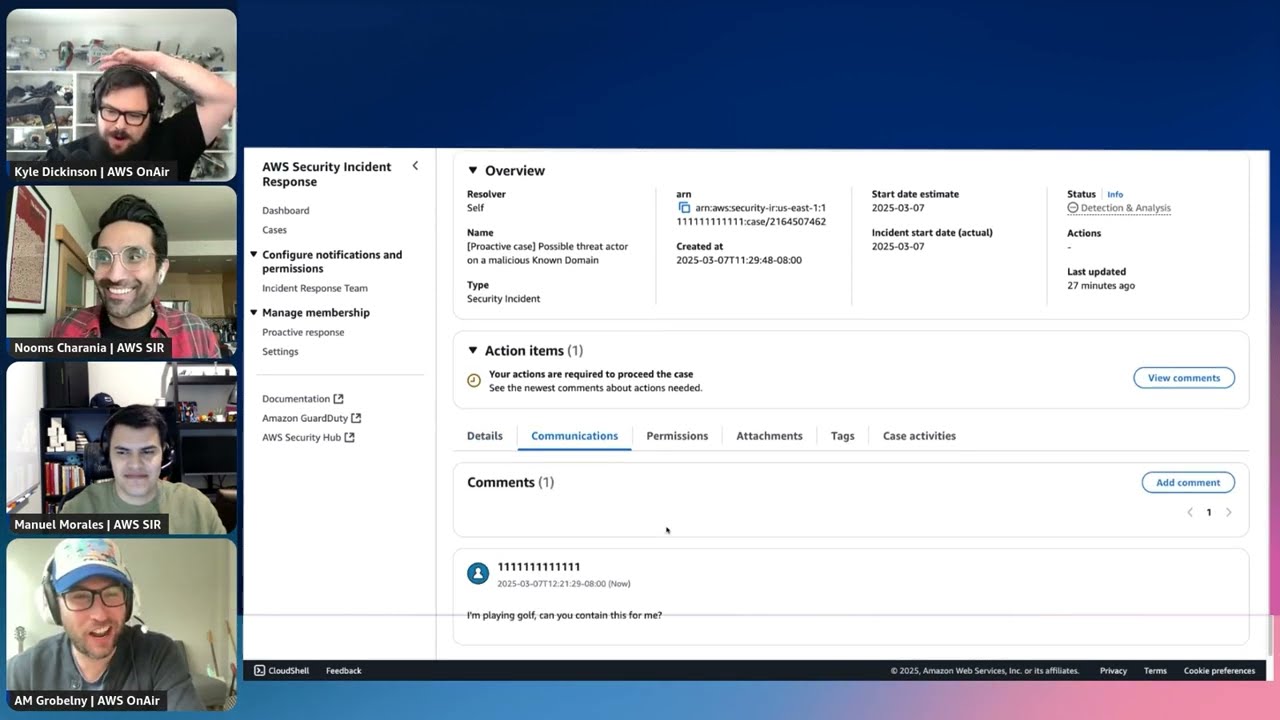The width and height of the screenshot is (1280, 720).
Task: Open the Details tab
Action: [x=485, y=436]
